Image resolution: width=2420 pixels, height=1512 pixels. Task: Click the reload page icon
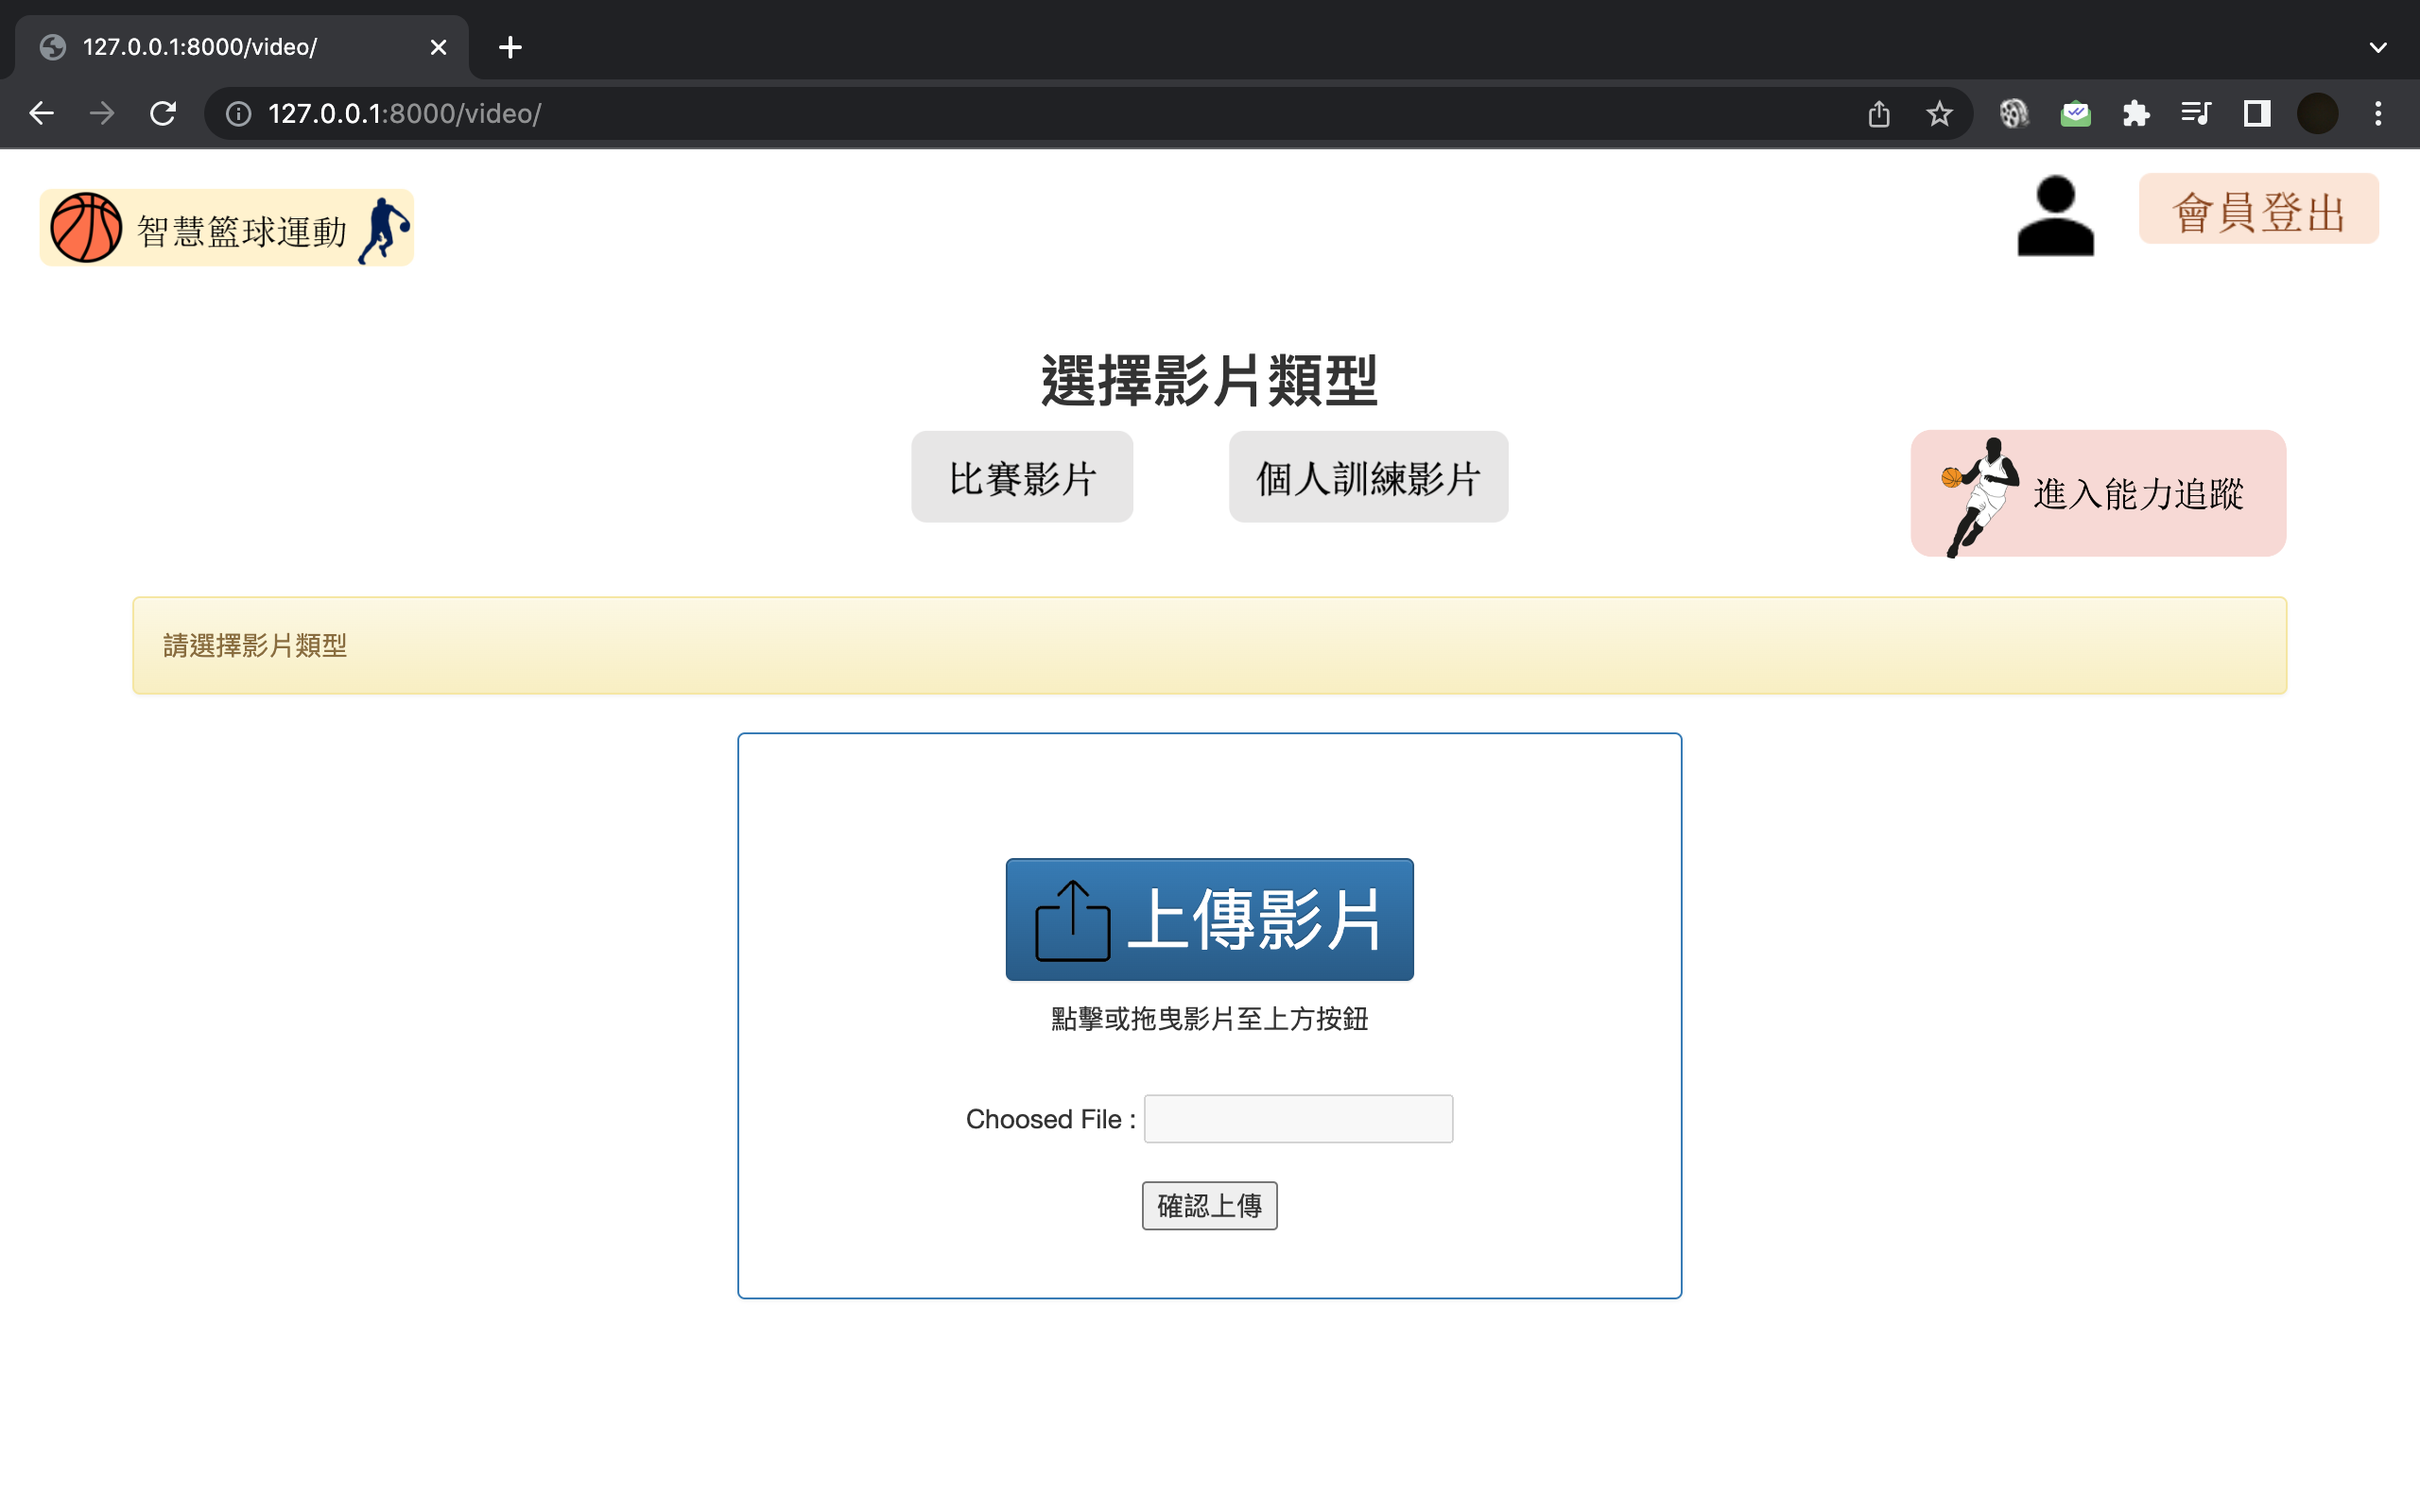pyautogui.click(x=163, y=114)
